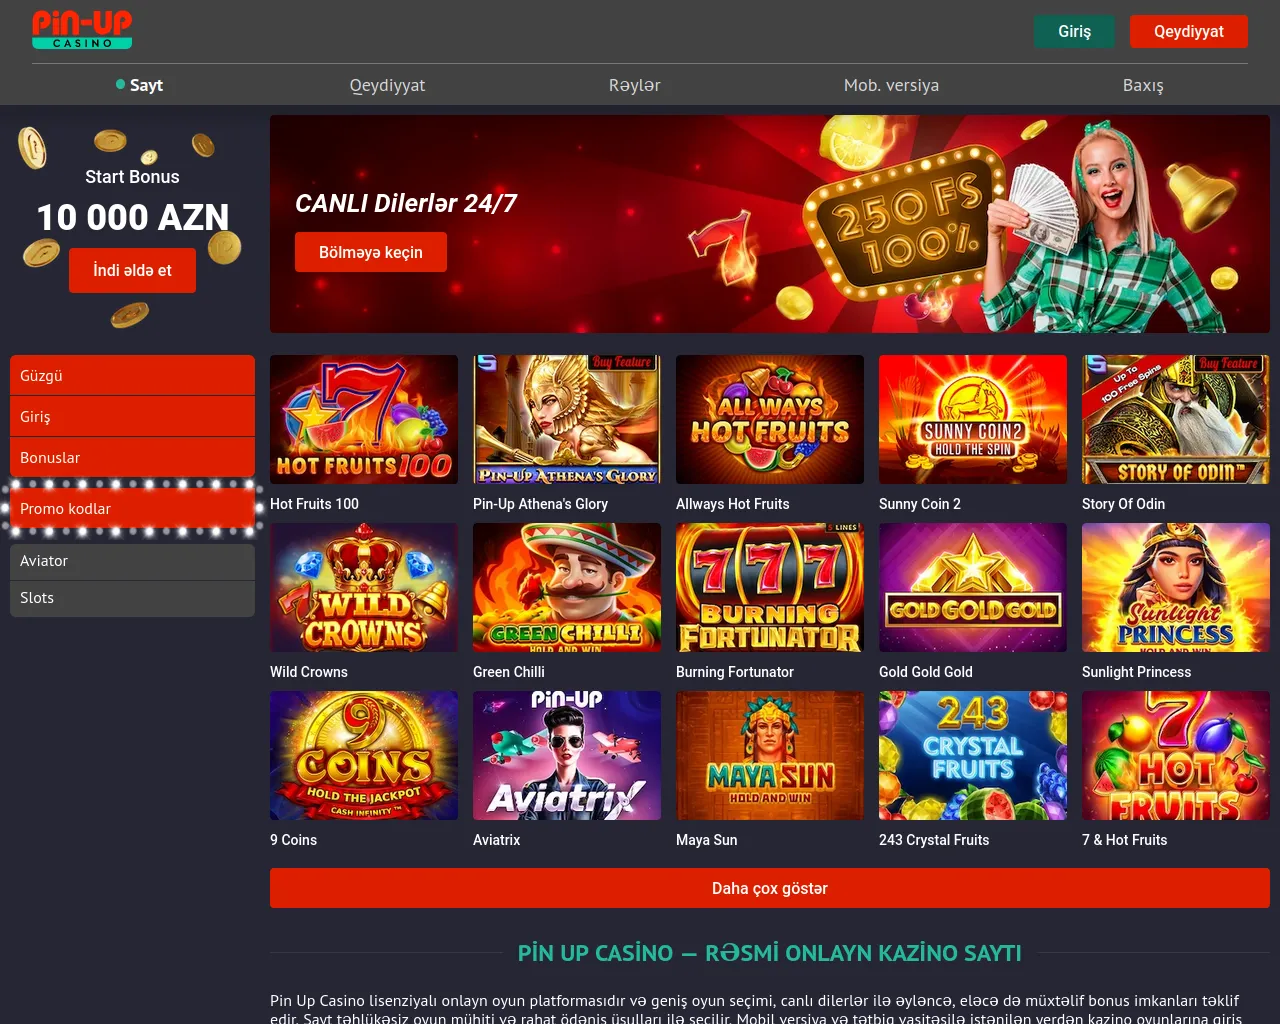The width and height of the screenshot is (1280, 1024).
Task: Open the Story Of Odin game image
Action: click(x=1176, y=420)
